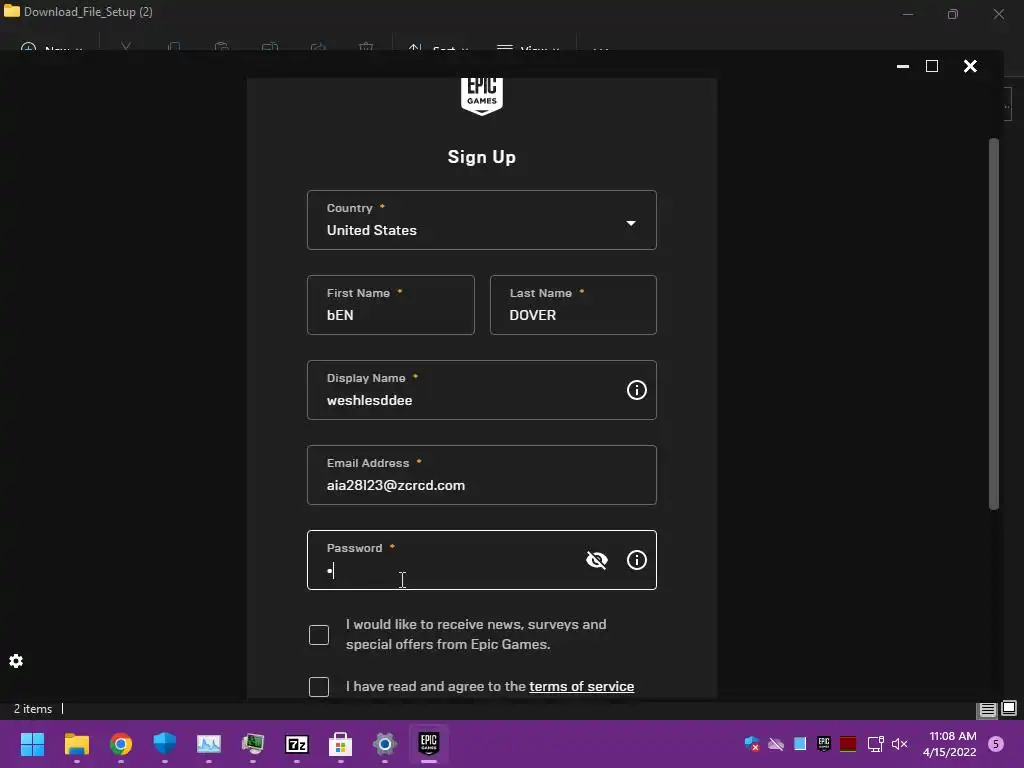Viewport: 1024px width, 768px height.
Task: Click the light blue square tray icon
Action: click(799, 744)
